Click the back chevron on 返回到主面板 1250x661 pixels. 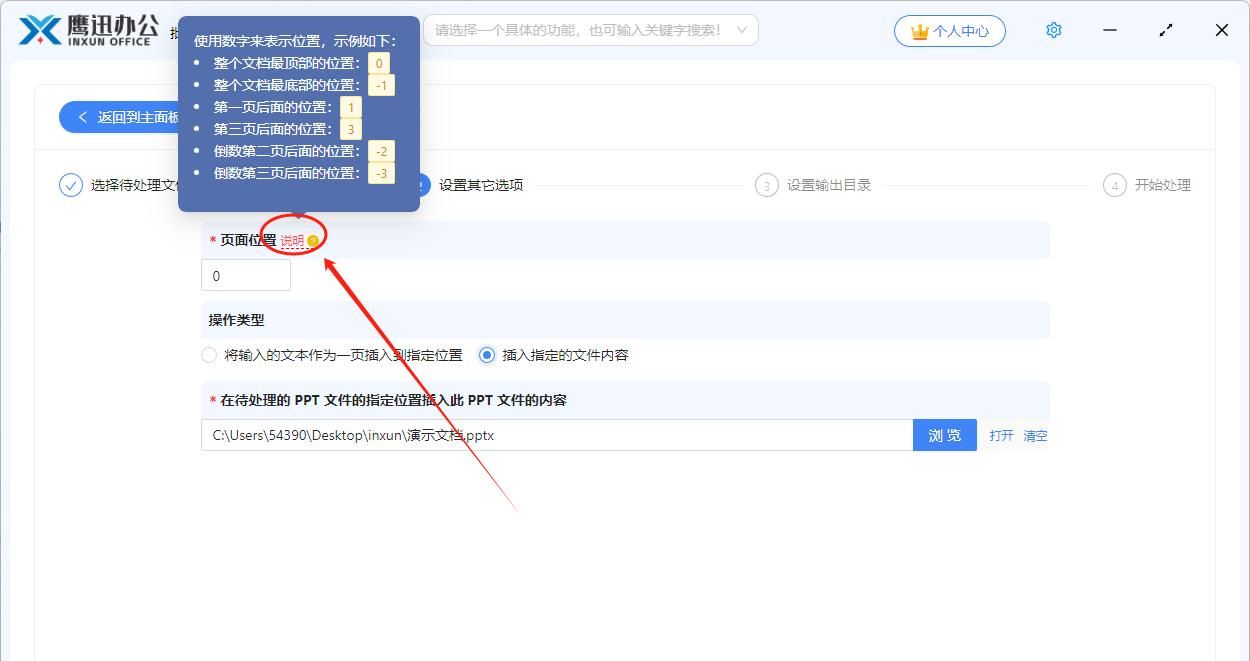point(83,117)
